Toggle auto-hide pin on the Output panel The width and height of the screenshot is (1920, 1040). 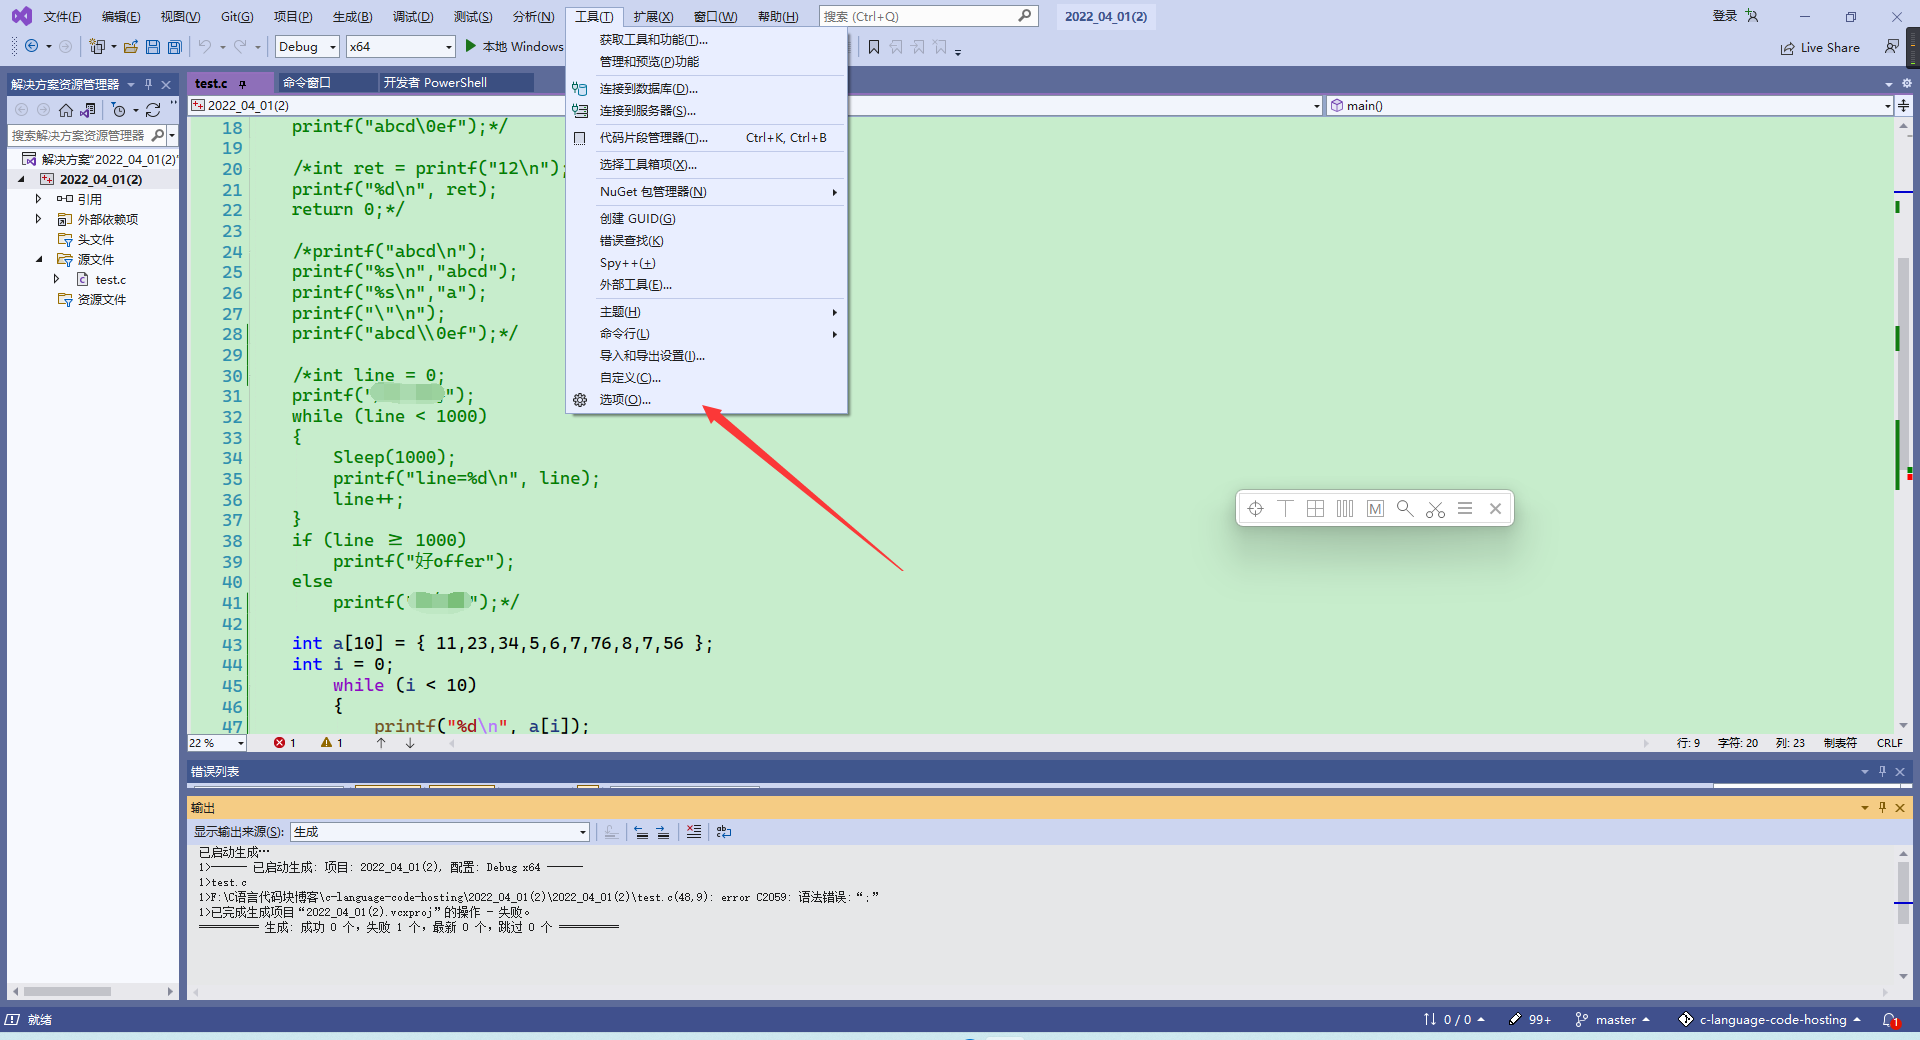click(1882, 807)
